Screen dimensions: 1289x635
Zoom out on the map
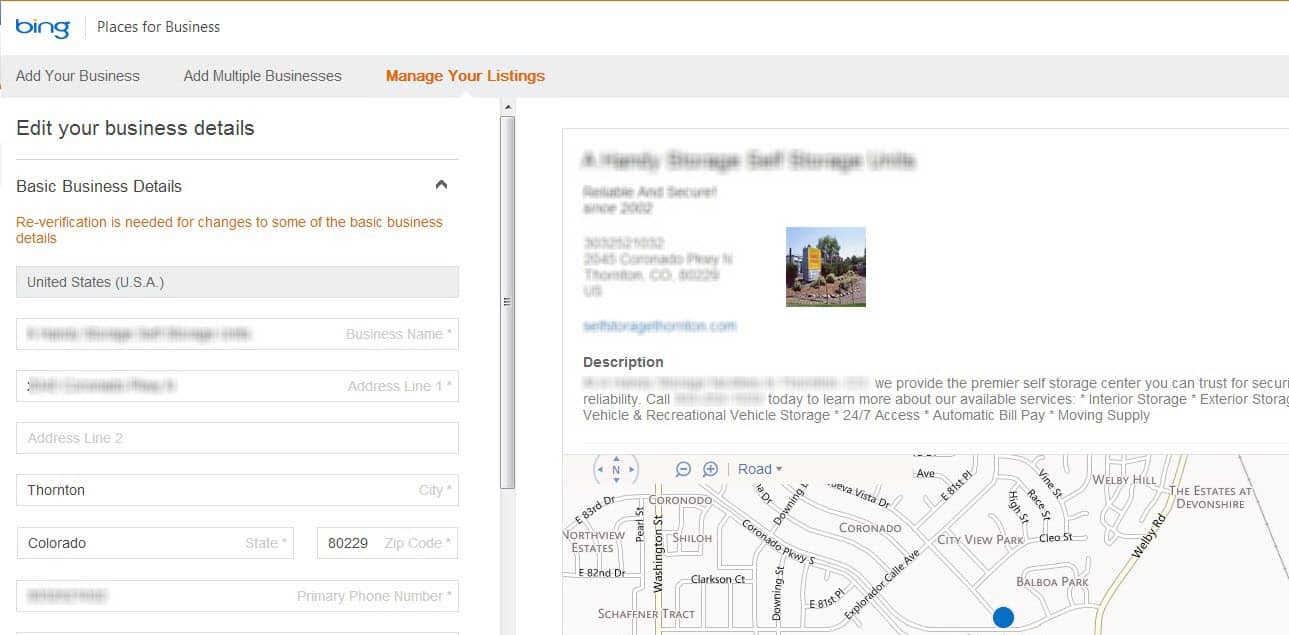[684, 469]
